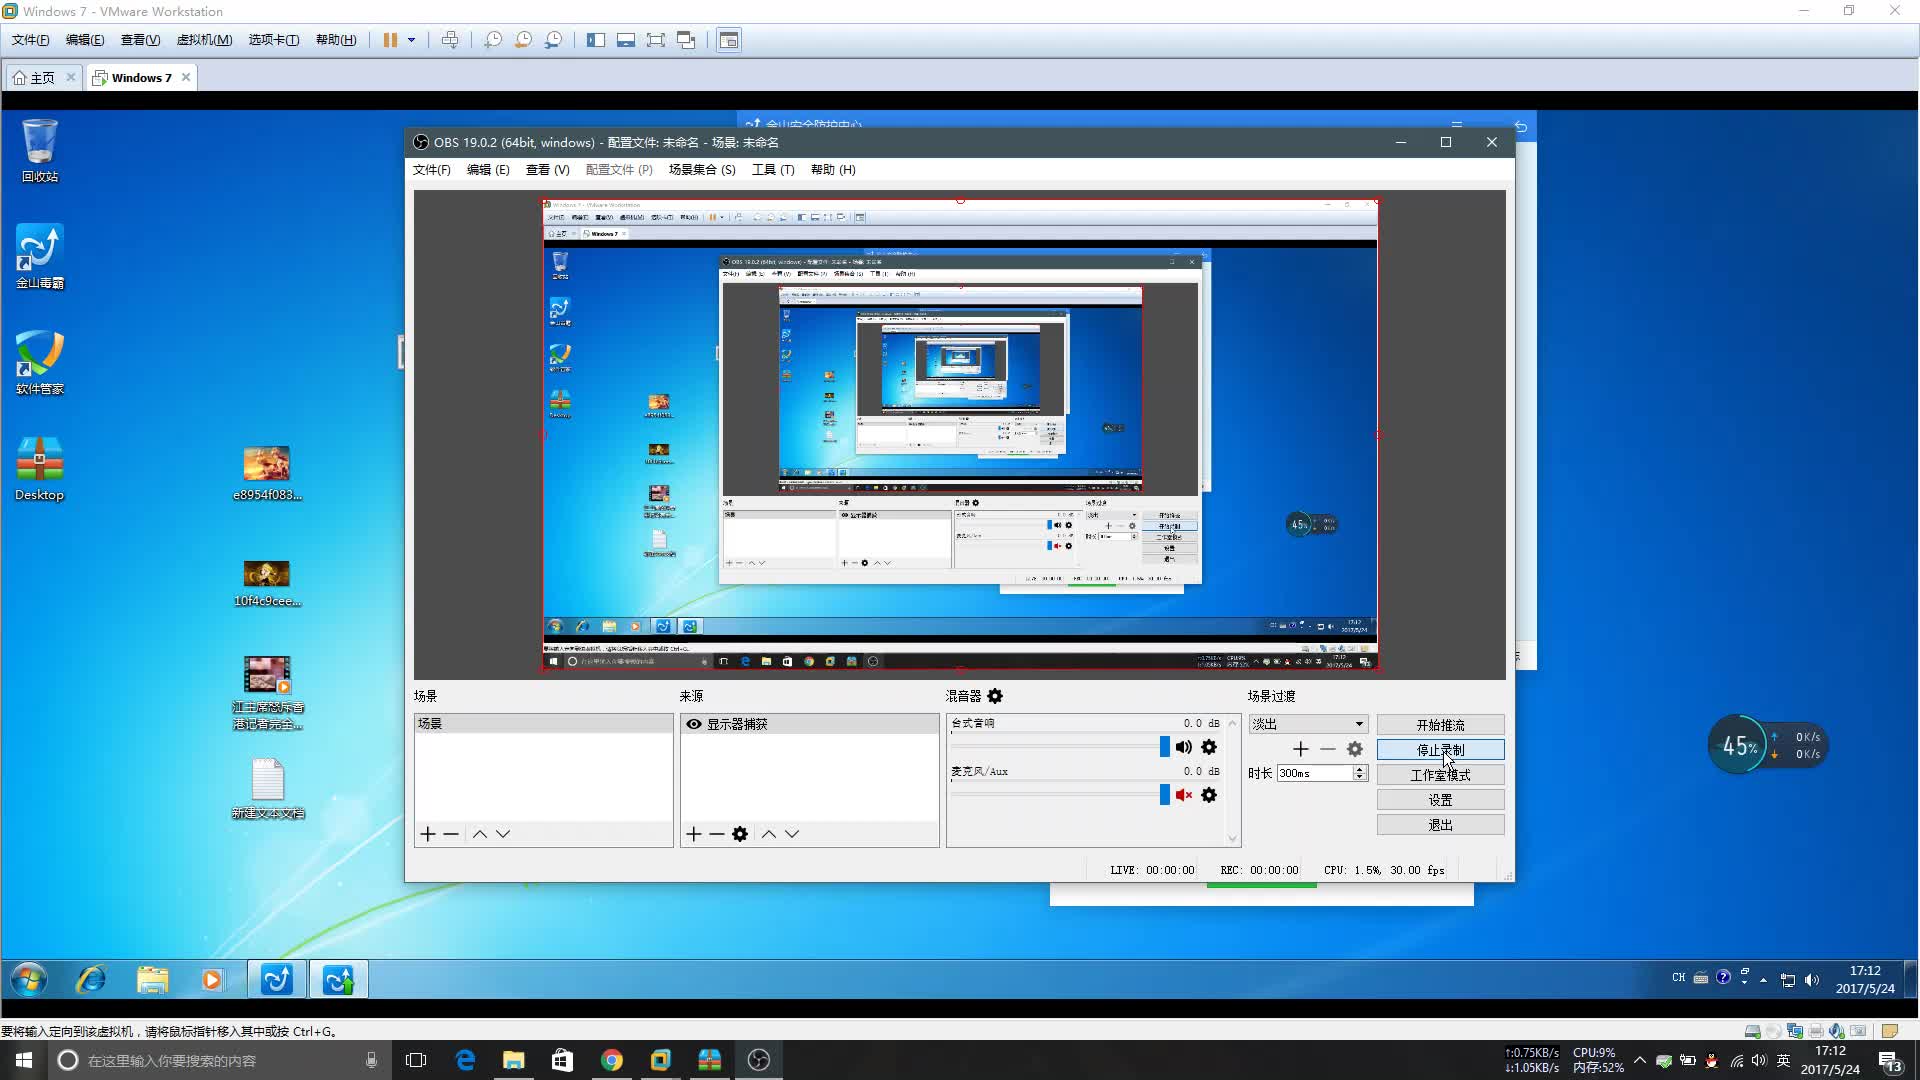Screen dimensions: 1920x1080
Task: Toggle the thumbnail bar in VMware
Action: pos(626,40)
